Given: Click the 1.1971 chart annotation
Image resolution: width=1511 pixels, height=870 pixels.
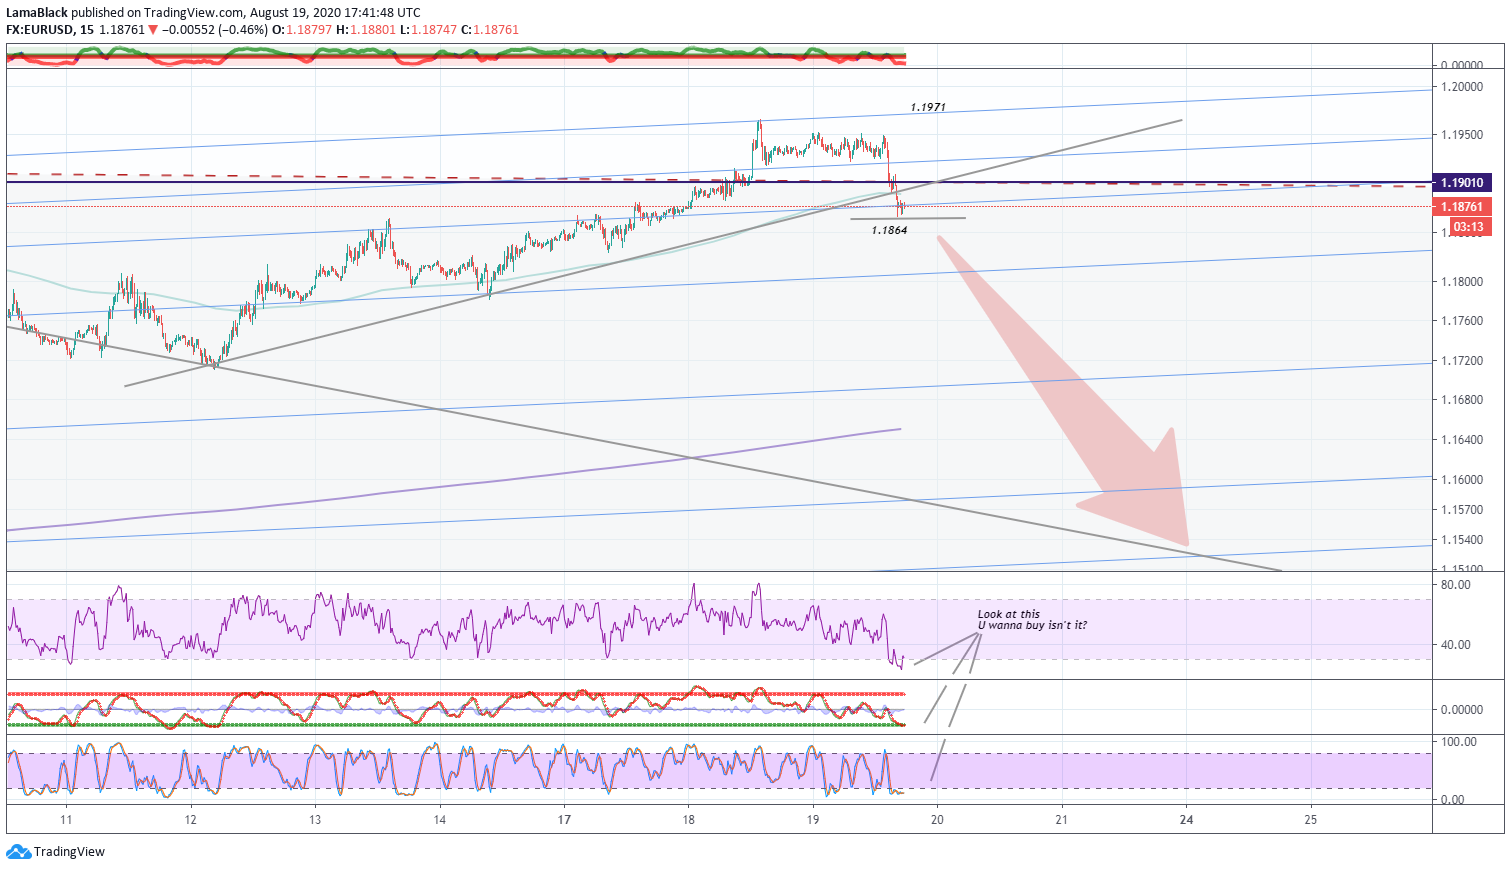Looking at the screenshot, I should click(928, 107).
